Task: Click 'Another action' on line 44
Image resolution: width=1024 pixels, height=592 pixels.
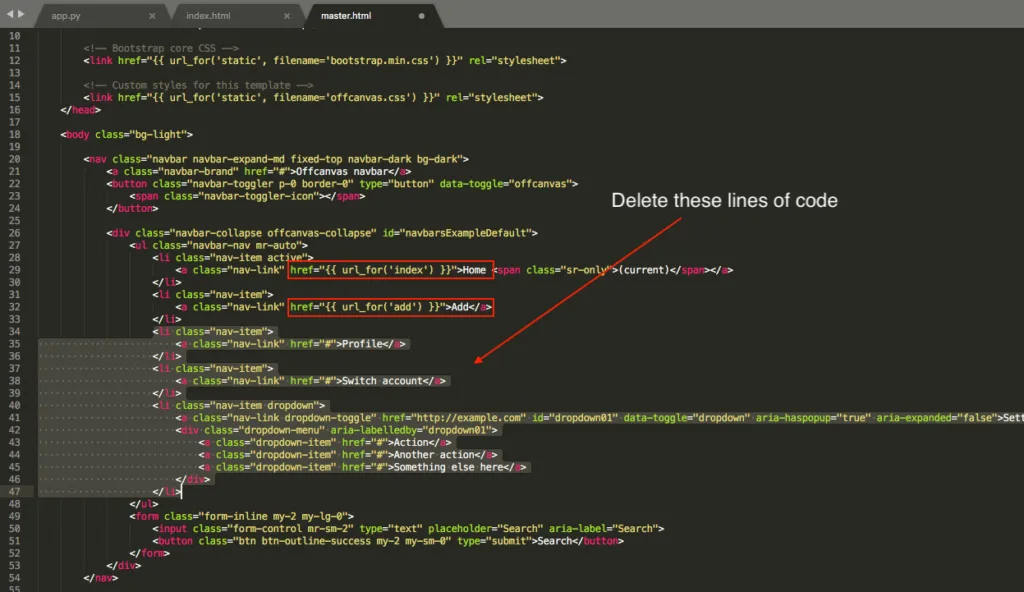Action: (434, 455)
